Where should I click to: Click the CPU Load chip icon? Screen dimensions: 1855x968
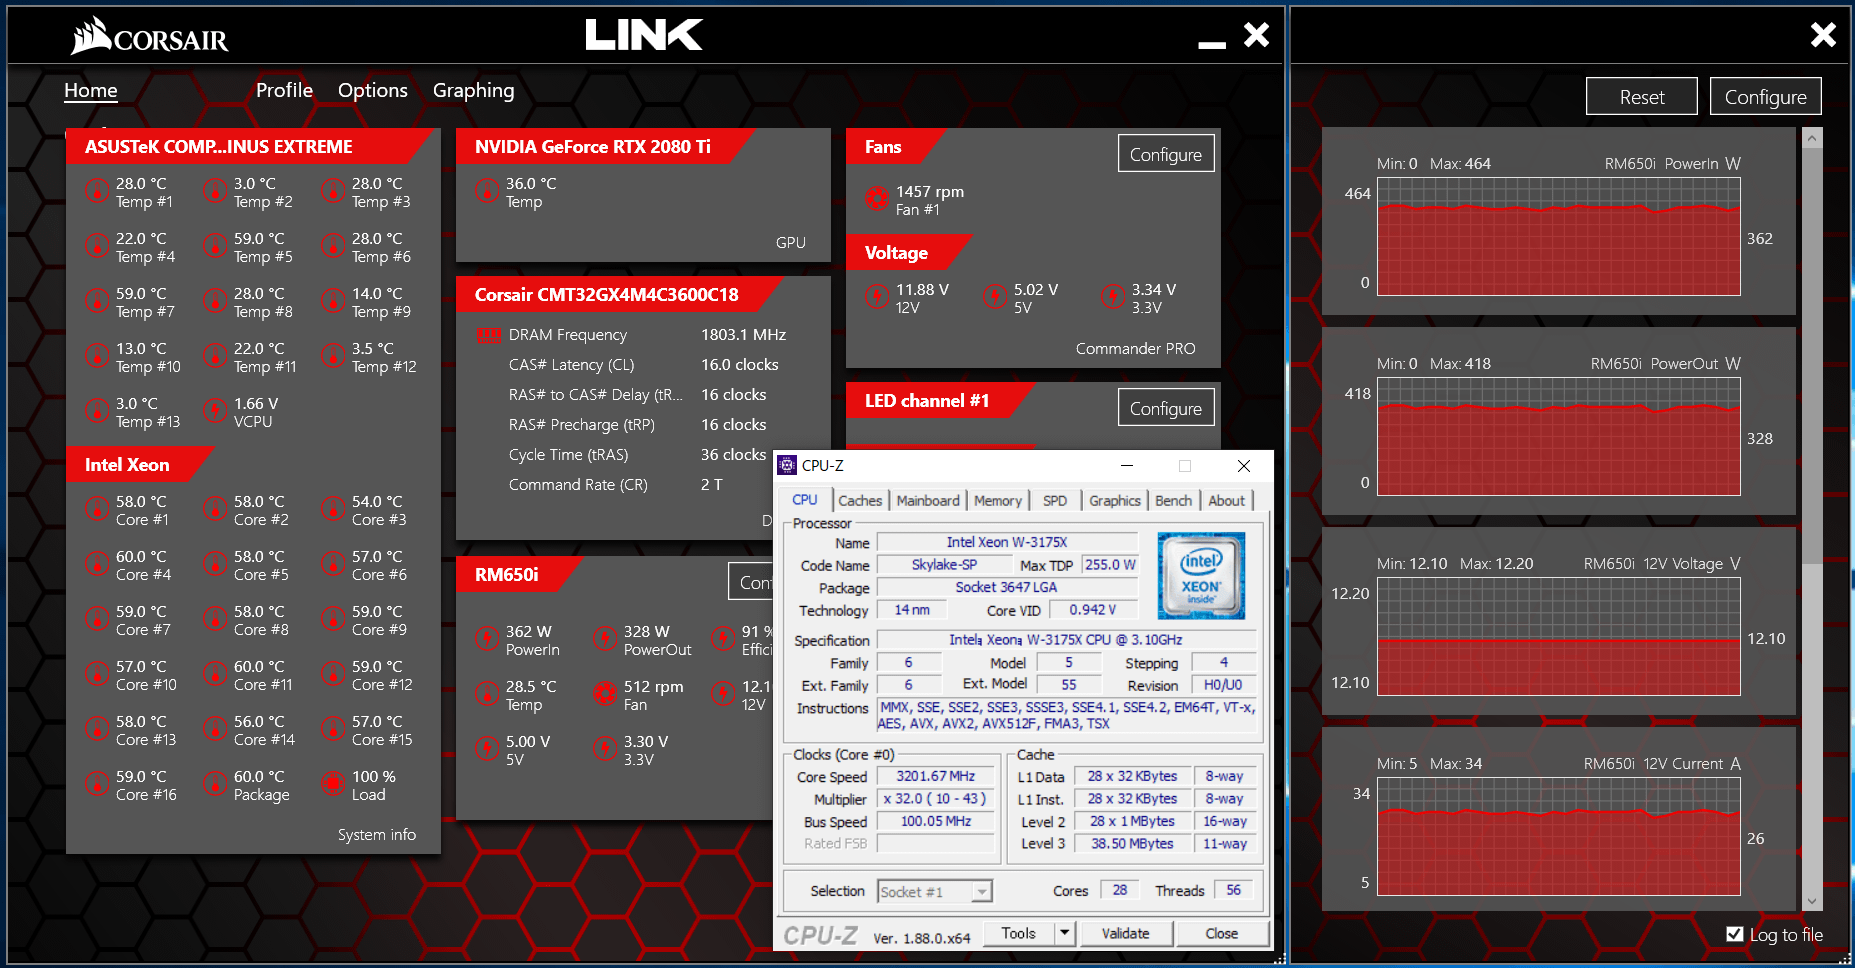coord(333,783)
